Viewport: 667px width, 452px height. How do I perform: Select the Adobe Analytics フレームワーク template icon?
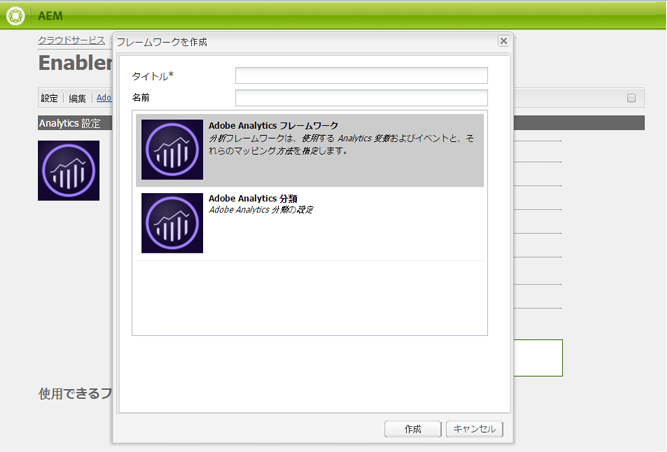(x=172, y=150)
